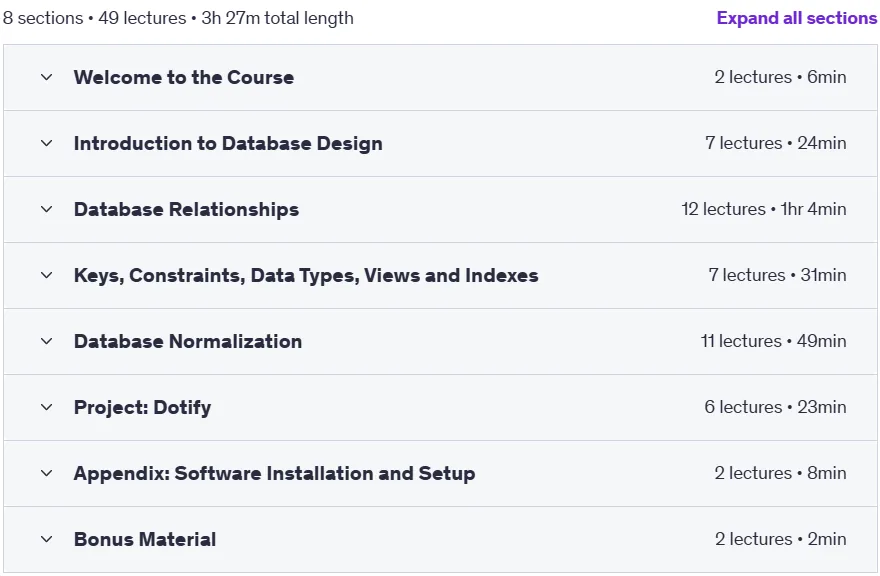Expand all sections of the curriculum
Image resolution: width=880 pixels, height=576 pixels.
(796, 18)
